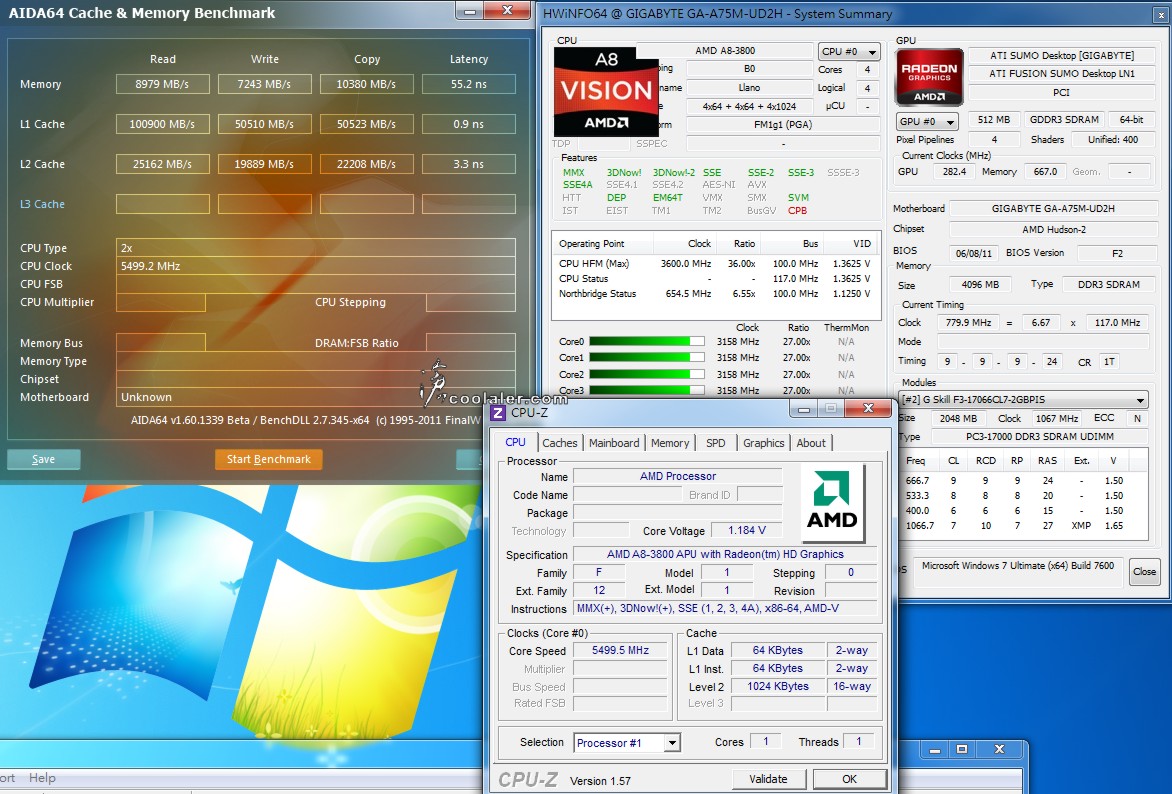
Task: Click the CPU HFM (Max) operating point row
Action: point(715,264)
